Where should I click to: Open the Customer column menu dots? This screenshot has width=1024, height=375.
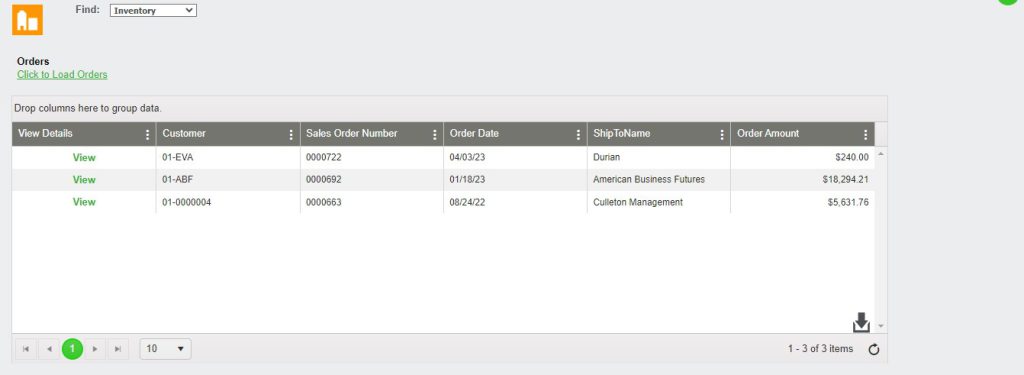[291, 135]
